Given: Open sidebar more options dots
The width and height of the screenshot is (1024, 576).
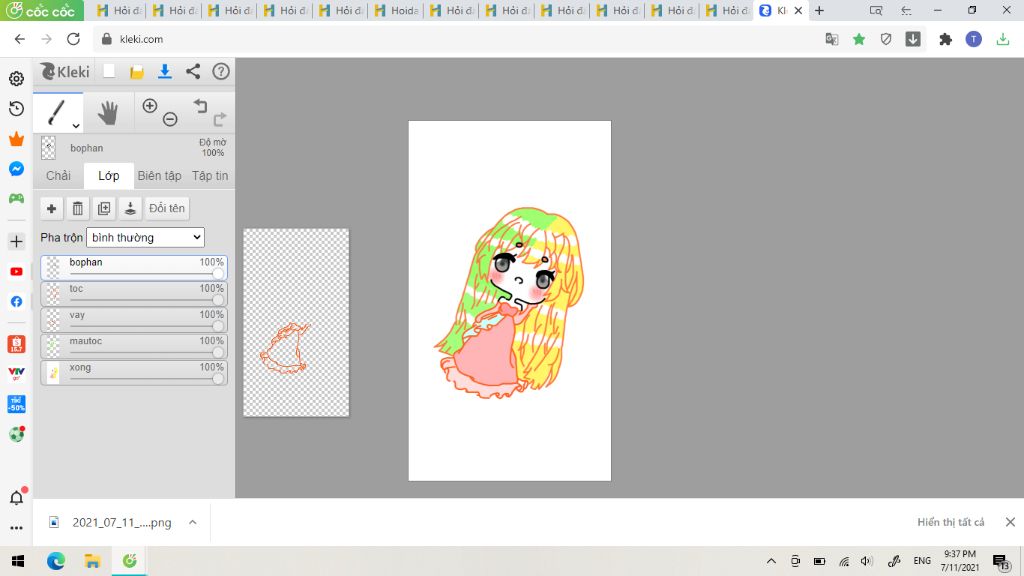Looking at the screenshot, I should [x=16, y=528].
